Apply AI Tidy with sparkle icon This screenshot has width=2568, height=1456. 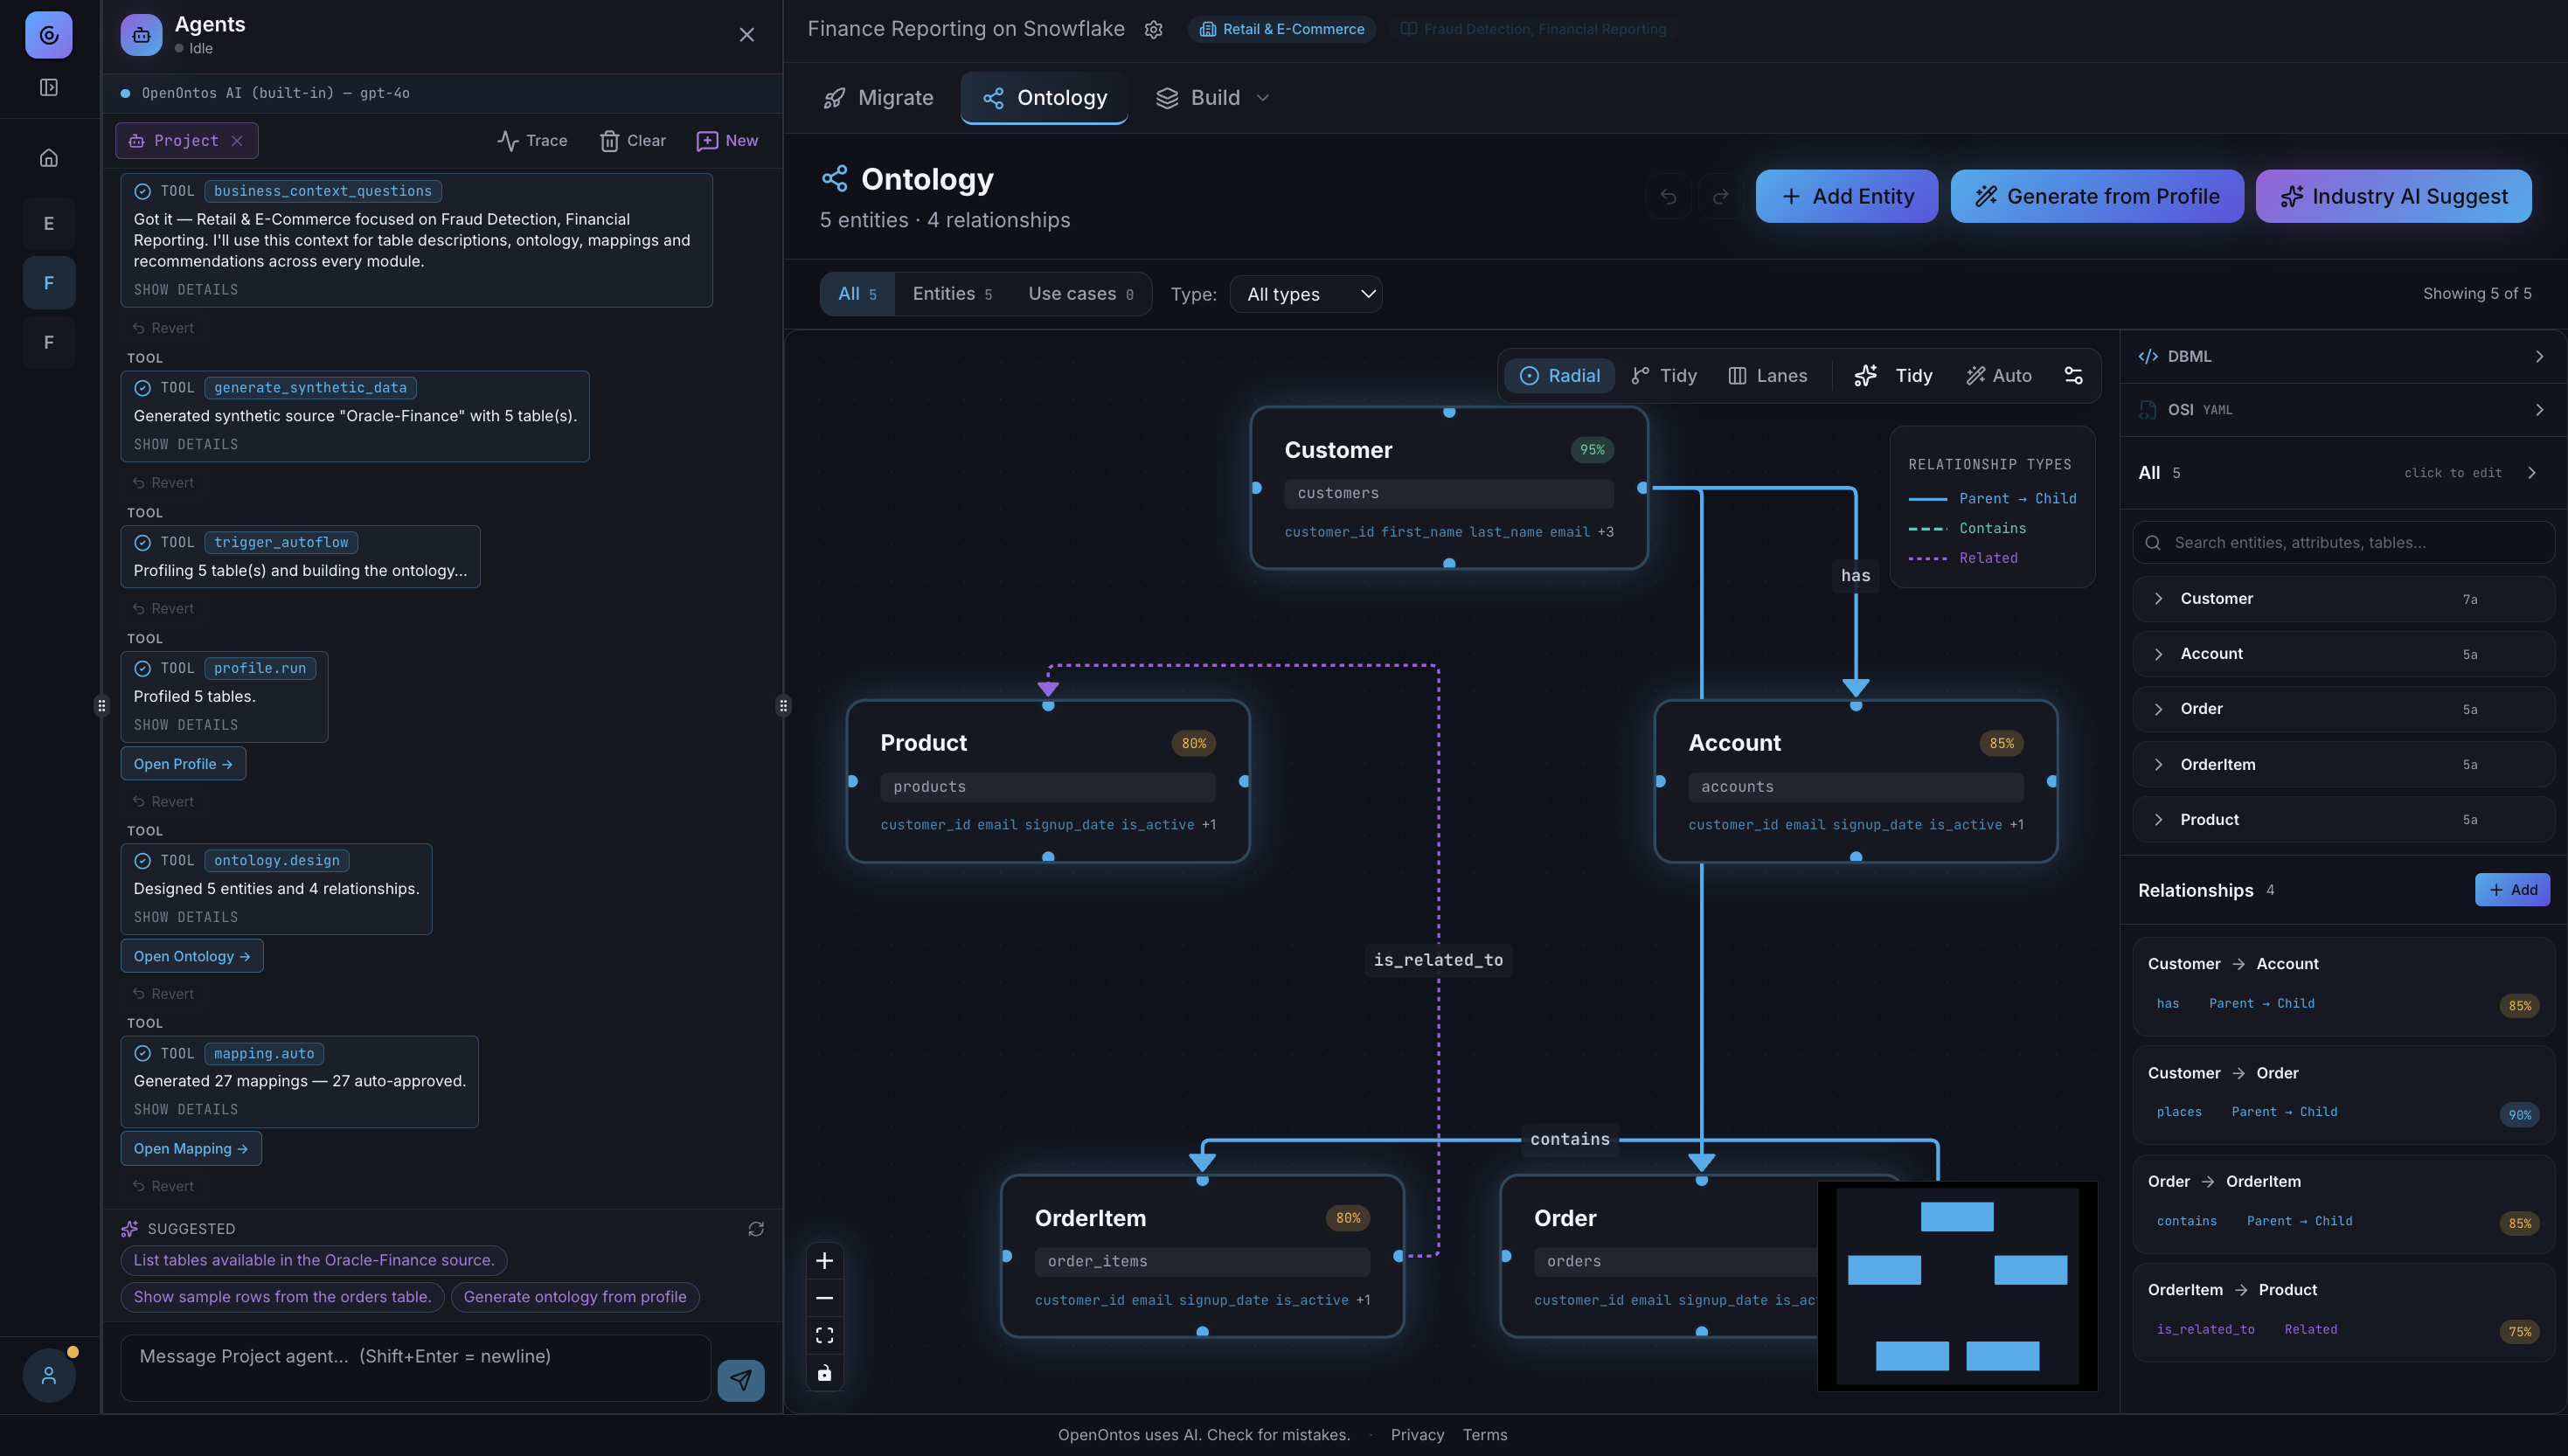click(x=1893, y=376)
